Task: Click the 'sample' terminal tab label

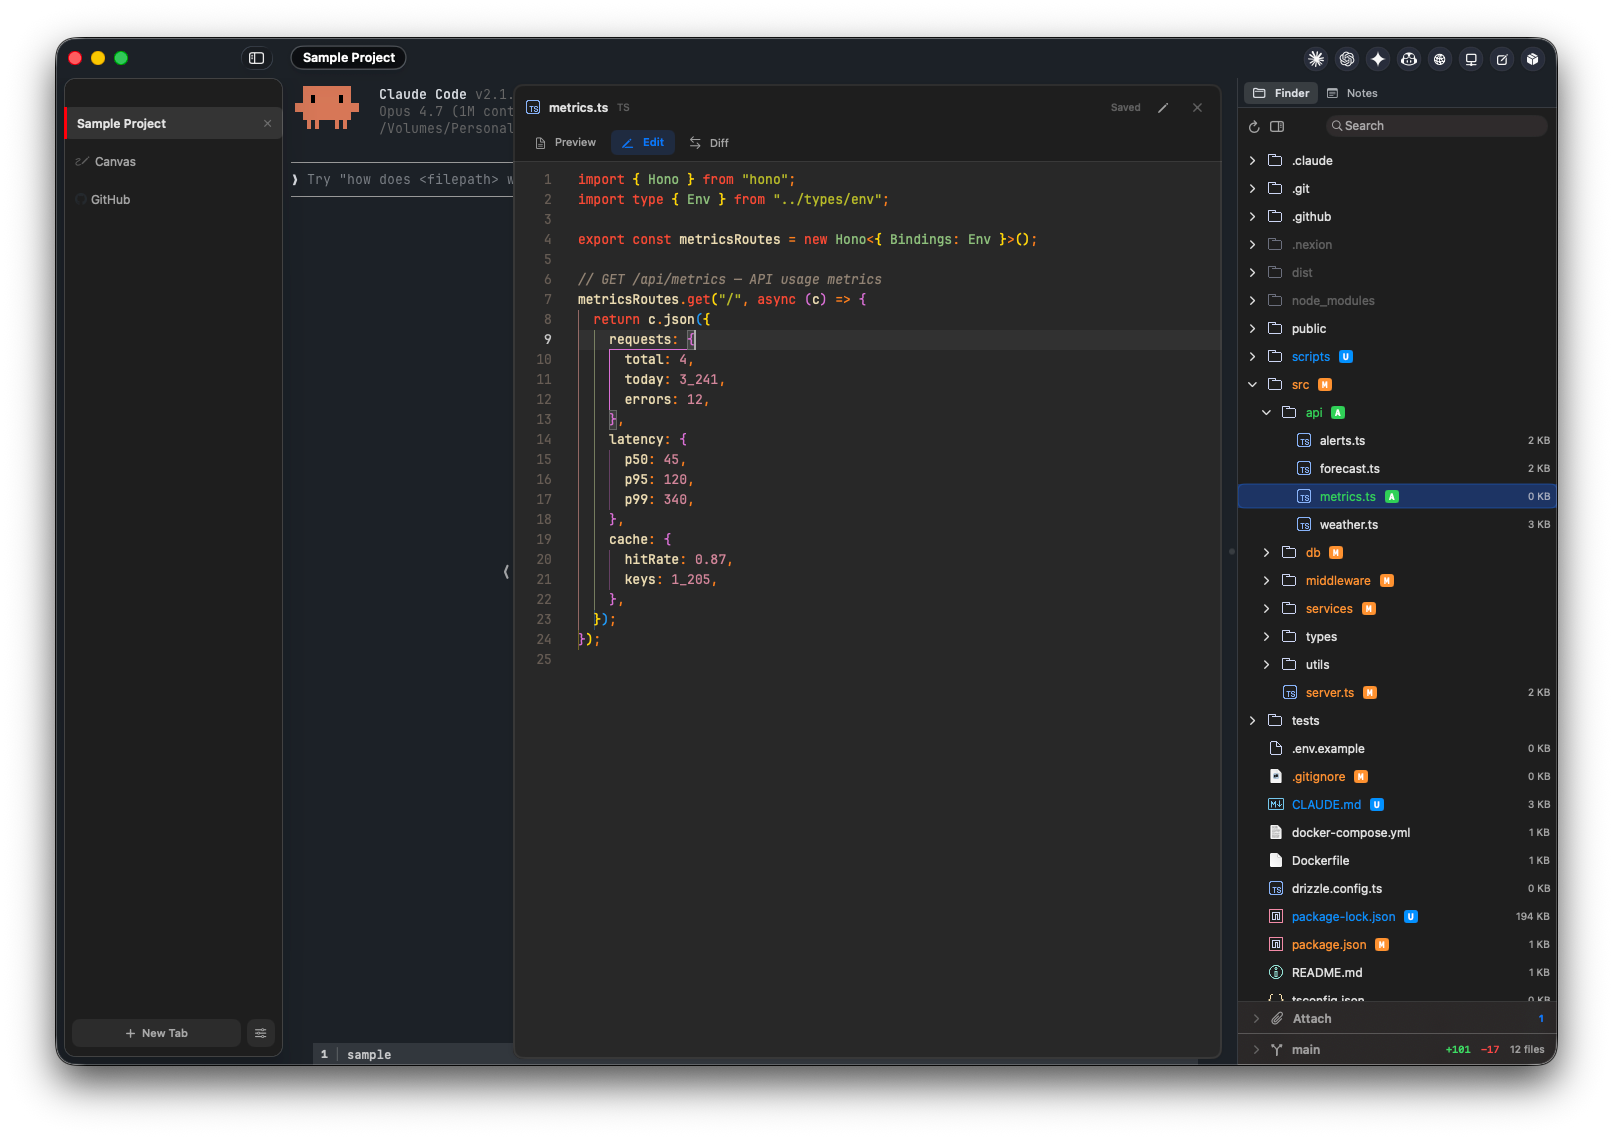Action: tap(369, 1055)
